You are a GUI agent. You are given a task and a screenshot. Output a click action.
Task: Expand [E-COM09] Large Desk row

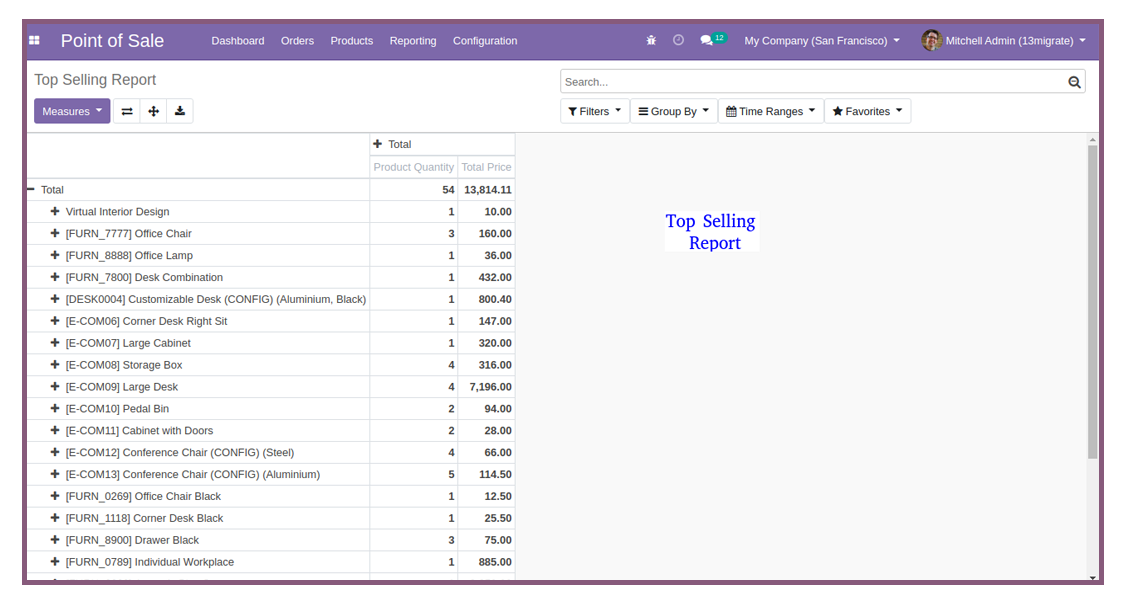[55, 387]
